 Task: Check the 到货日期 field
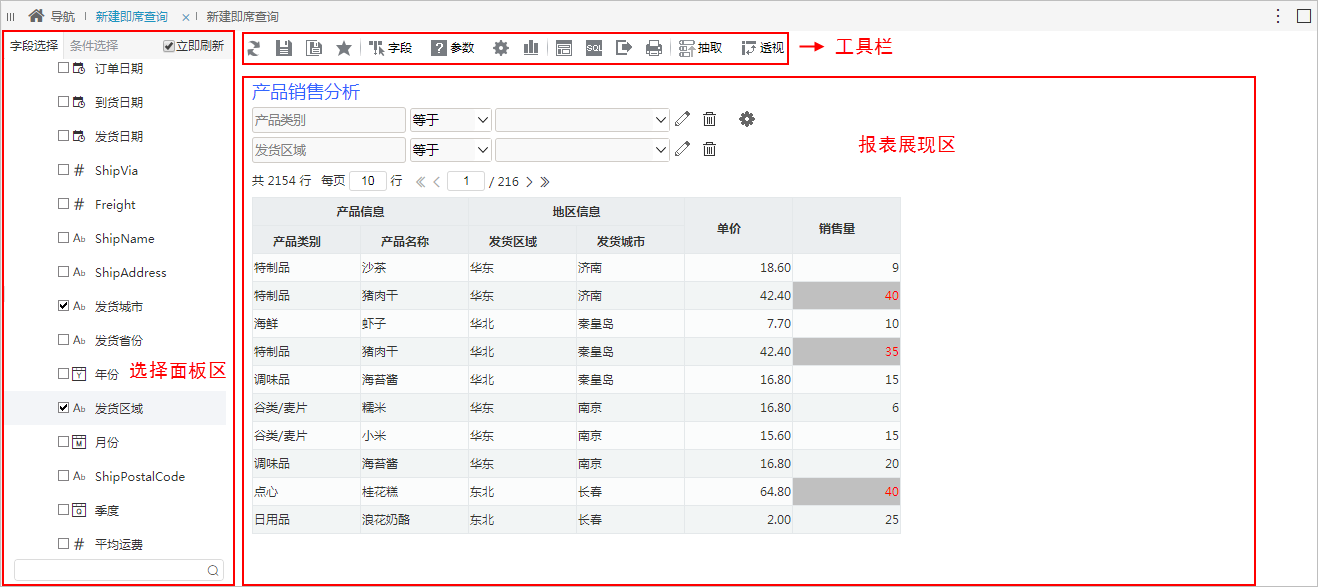tap(64, 102)
